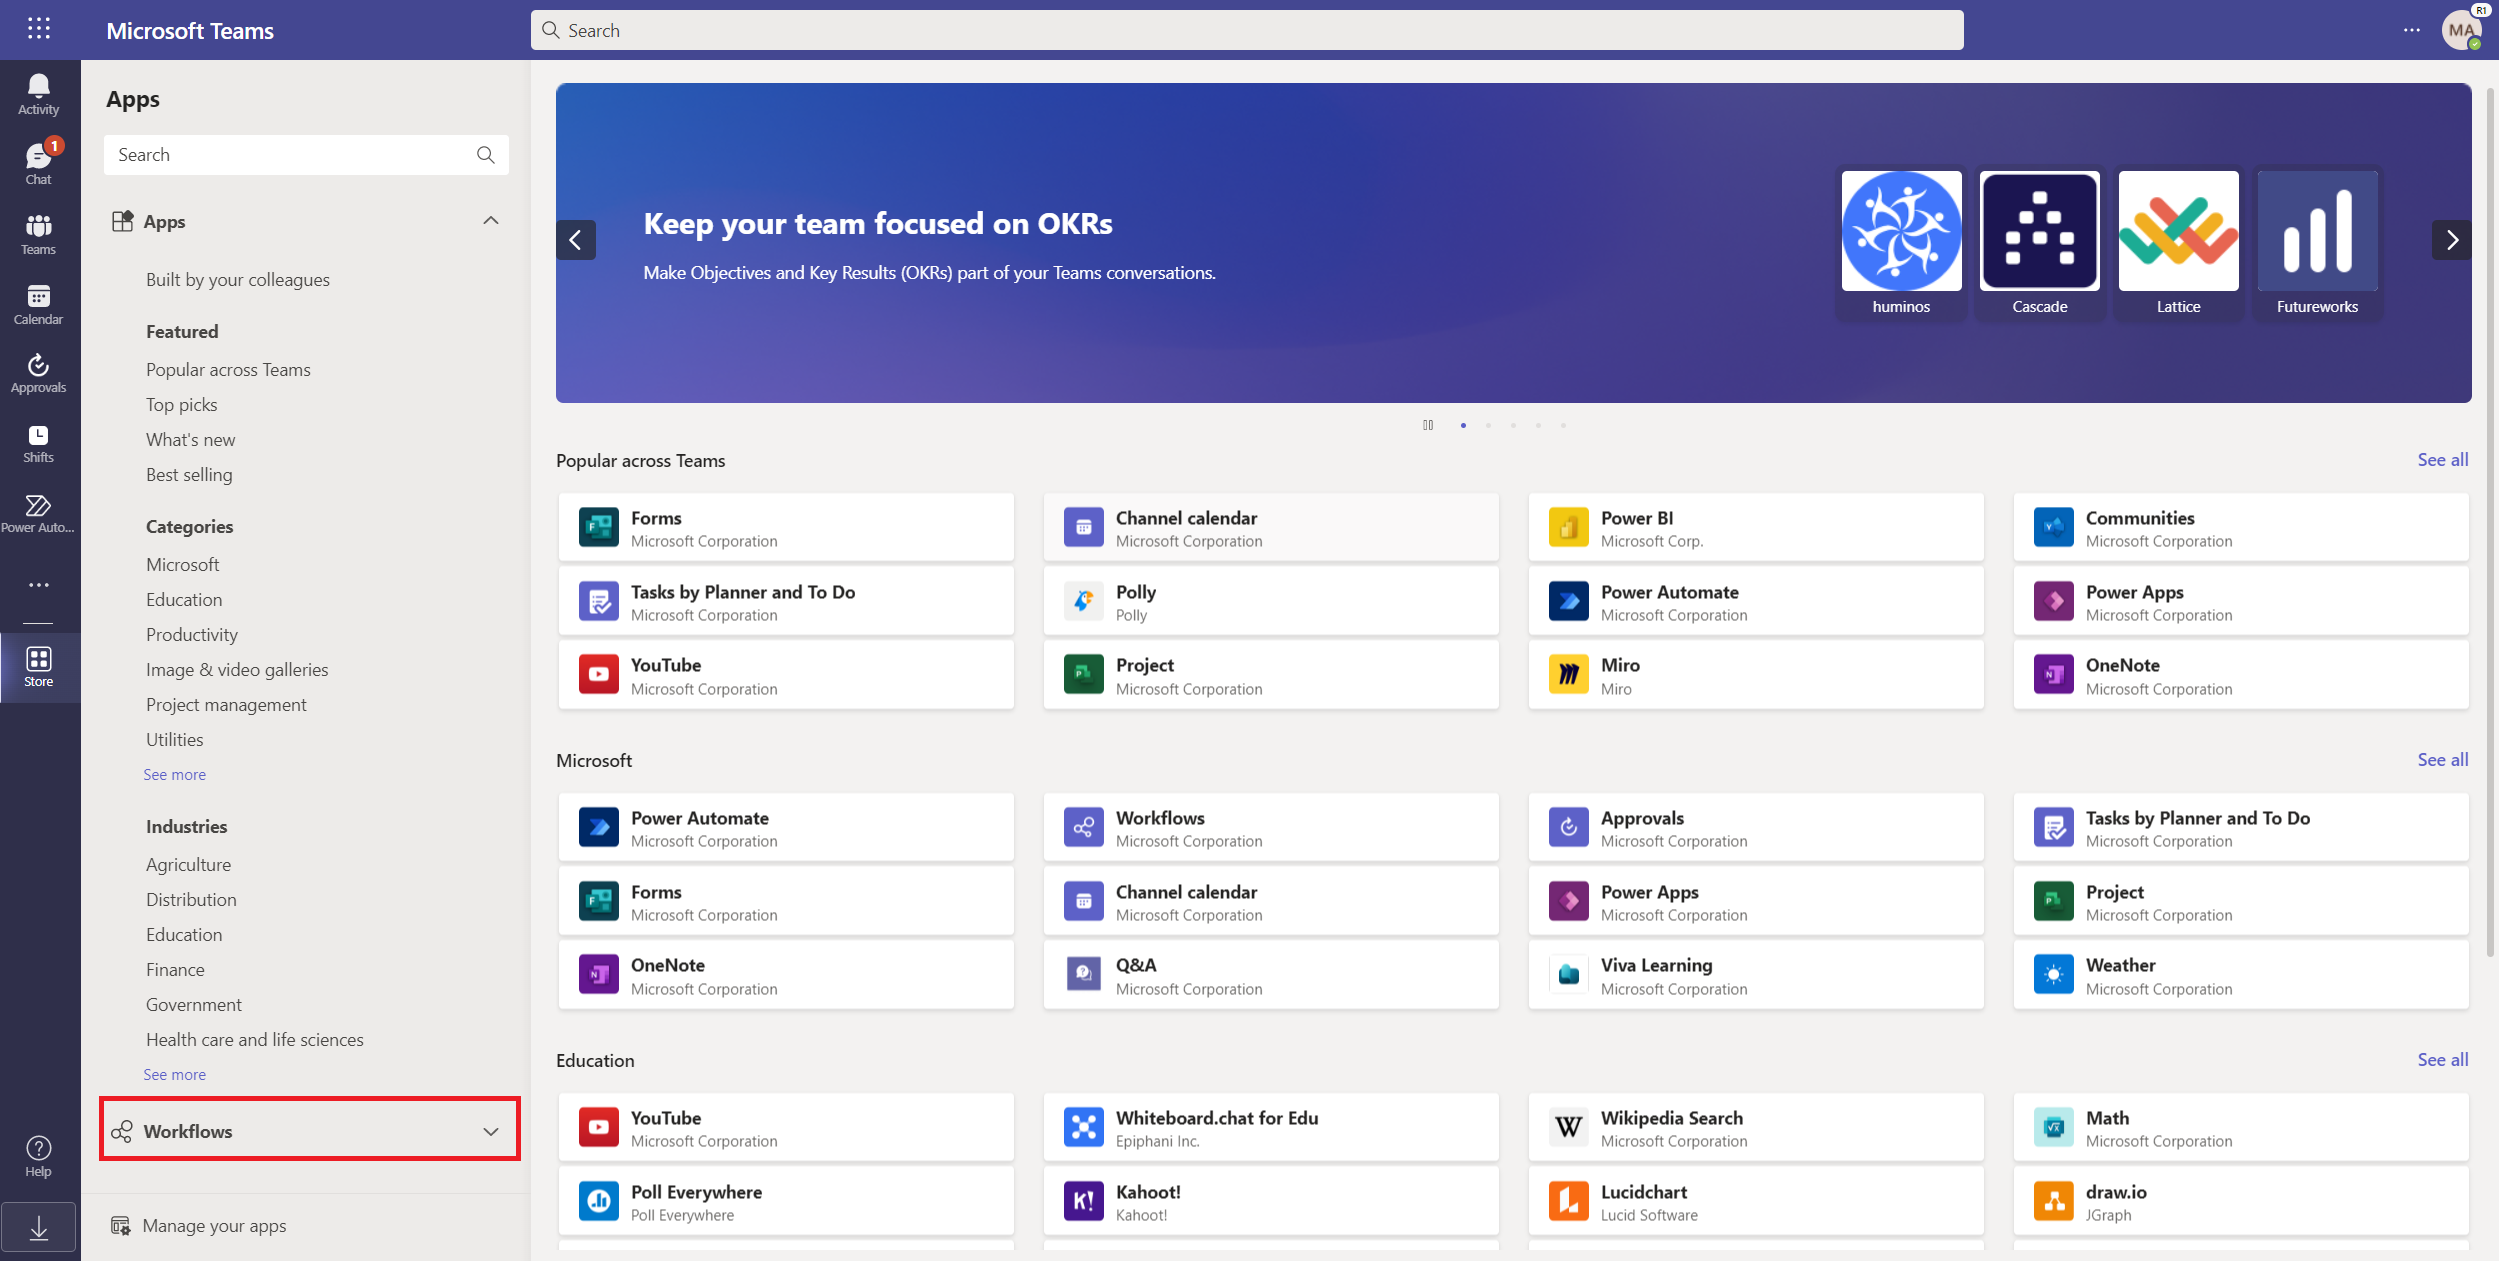The height and width of the screenshot is (1261, 2499).
Task: Click Manage your apps at bottom
Action: pyautogui.click(x=214, y=1224)
